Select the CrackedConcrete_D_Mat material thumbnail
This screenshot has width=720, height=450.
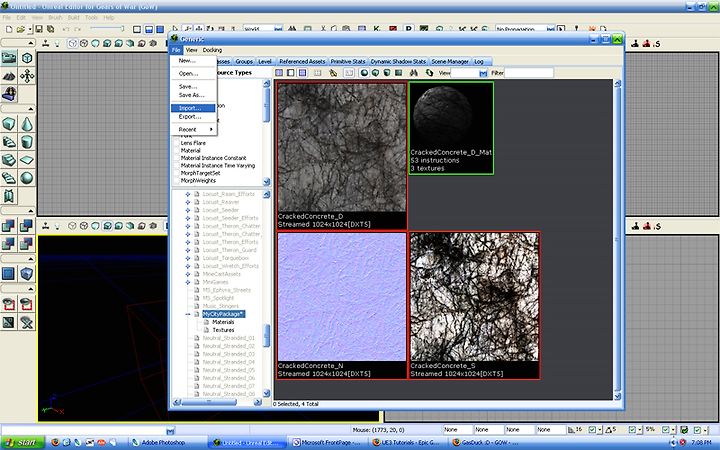pos(451,128)
